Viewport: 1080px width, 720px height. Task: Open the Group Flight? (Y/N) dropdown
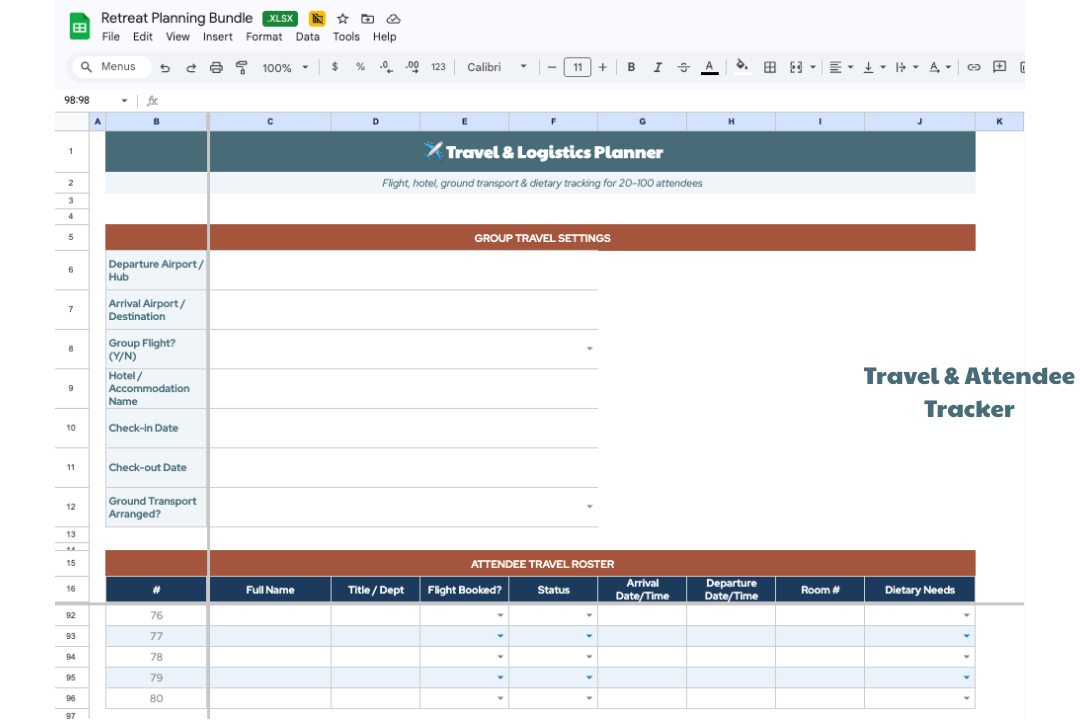pos(589,347)
